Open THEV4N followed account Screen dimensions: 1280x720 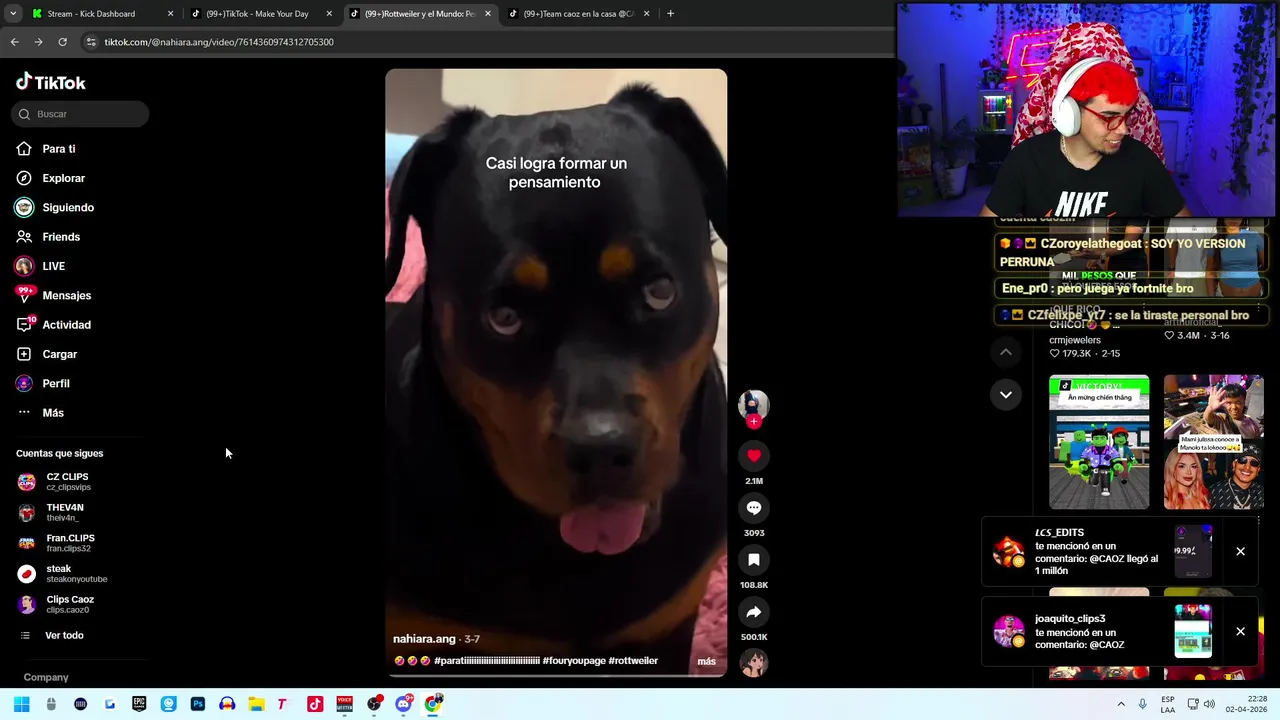click(65, 512)
